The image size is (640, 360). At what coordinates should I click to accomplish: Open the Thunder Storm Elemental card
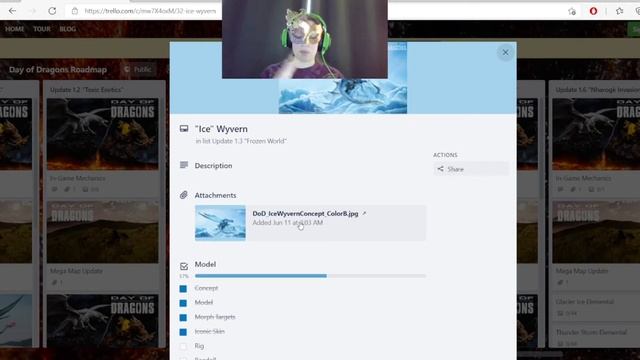(x=596, y=337)
